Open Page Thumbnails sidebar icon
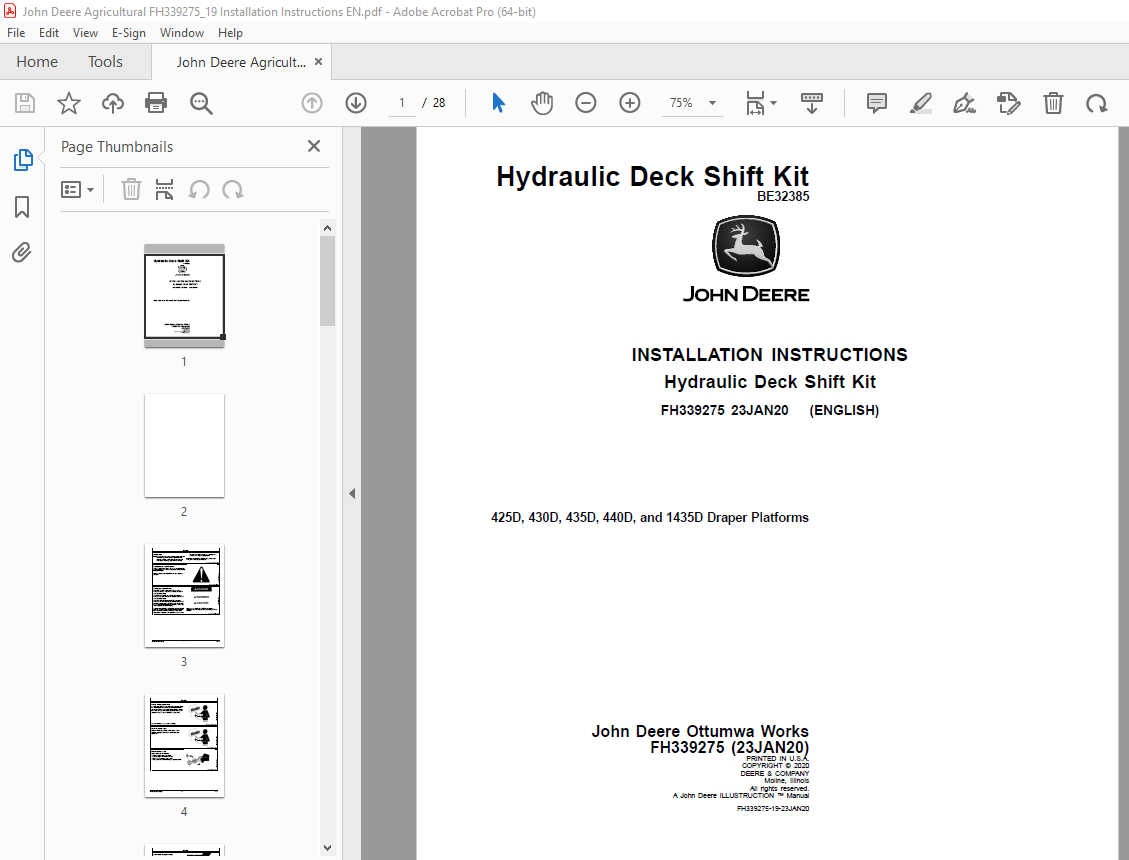This screenshot has height=860, width=1129. (22, 160)
